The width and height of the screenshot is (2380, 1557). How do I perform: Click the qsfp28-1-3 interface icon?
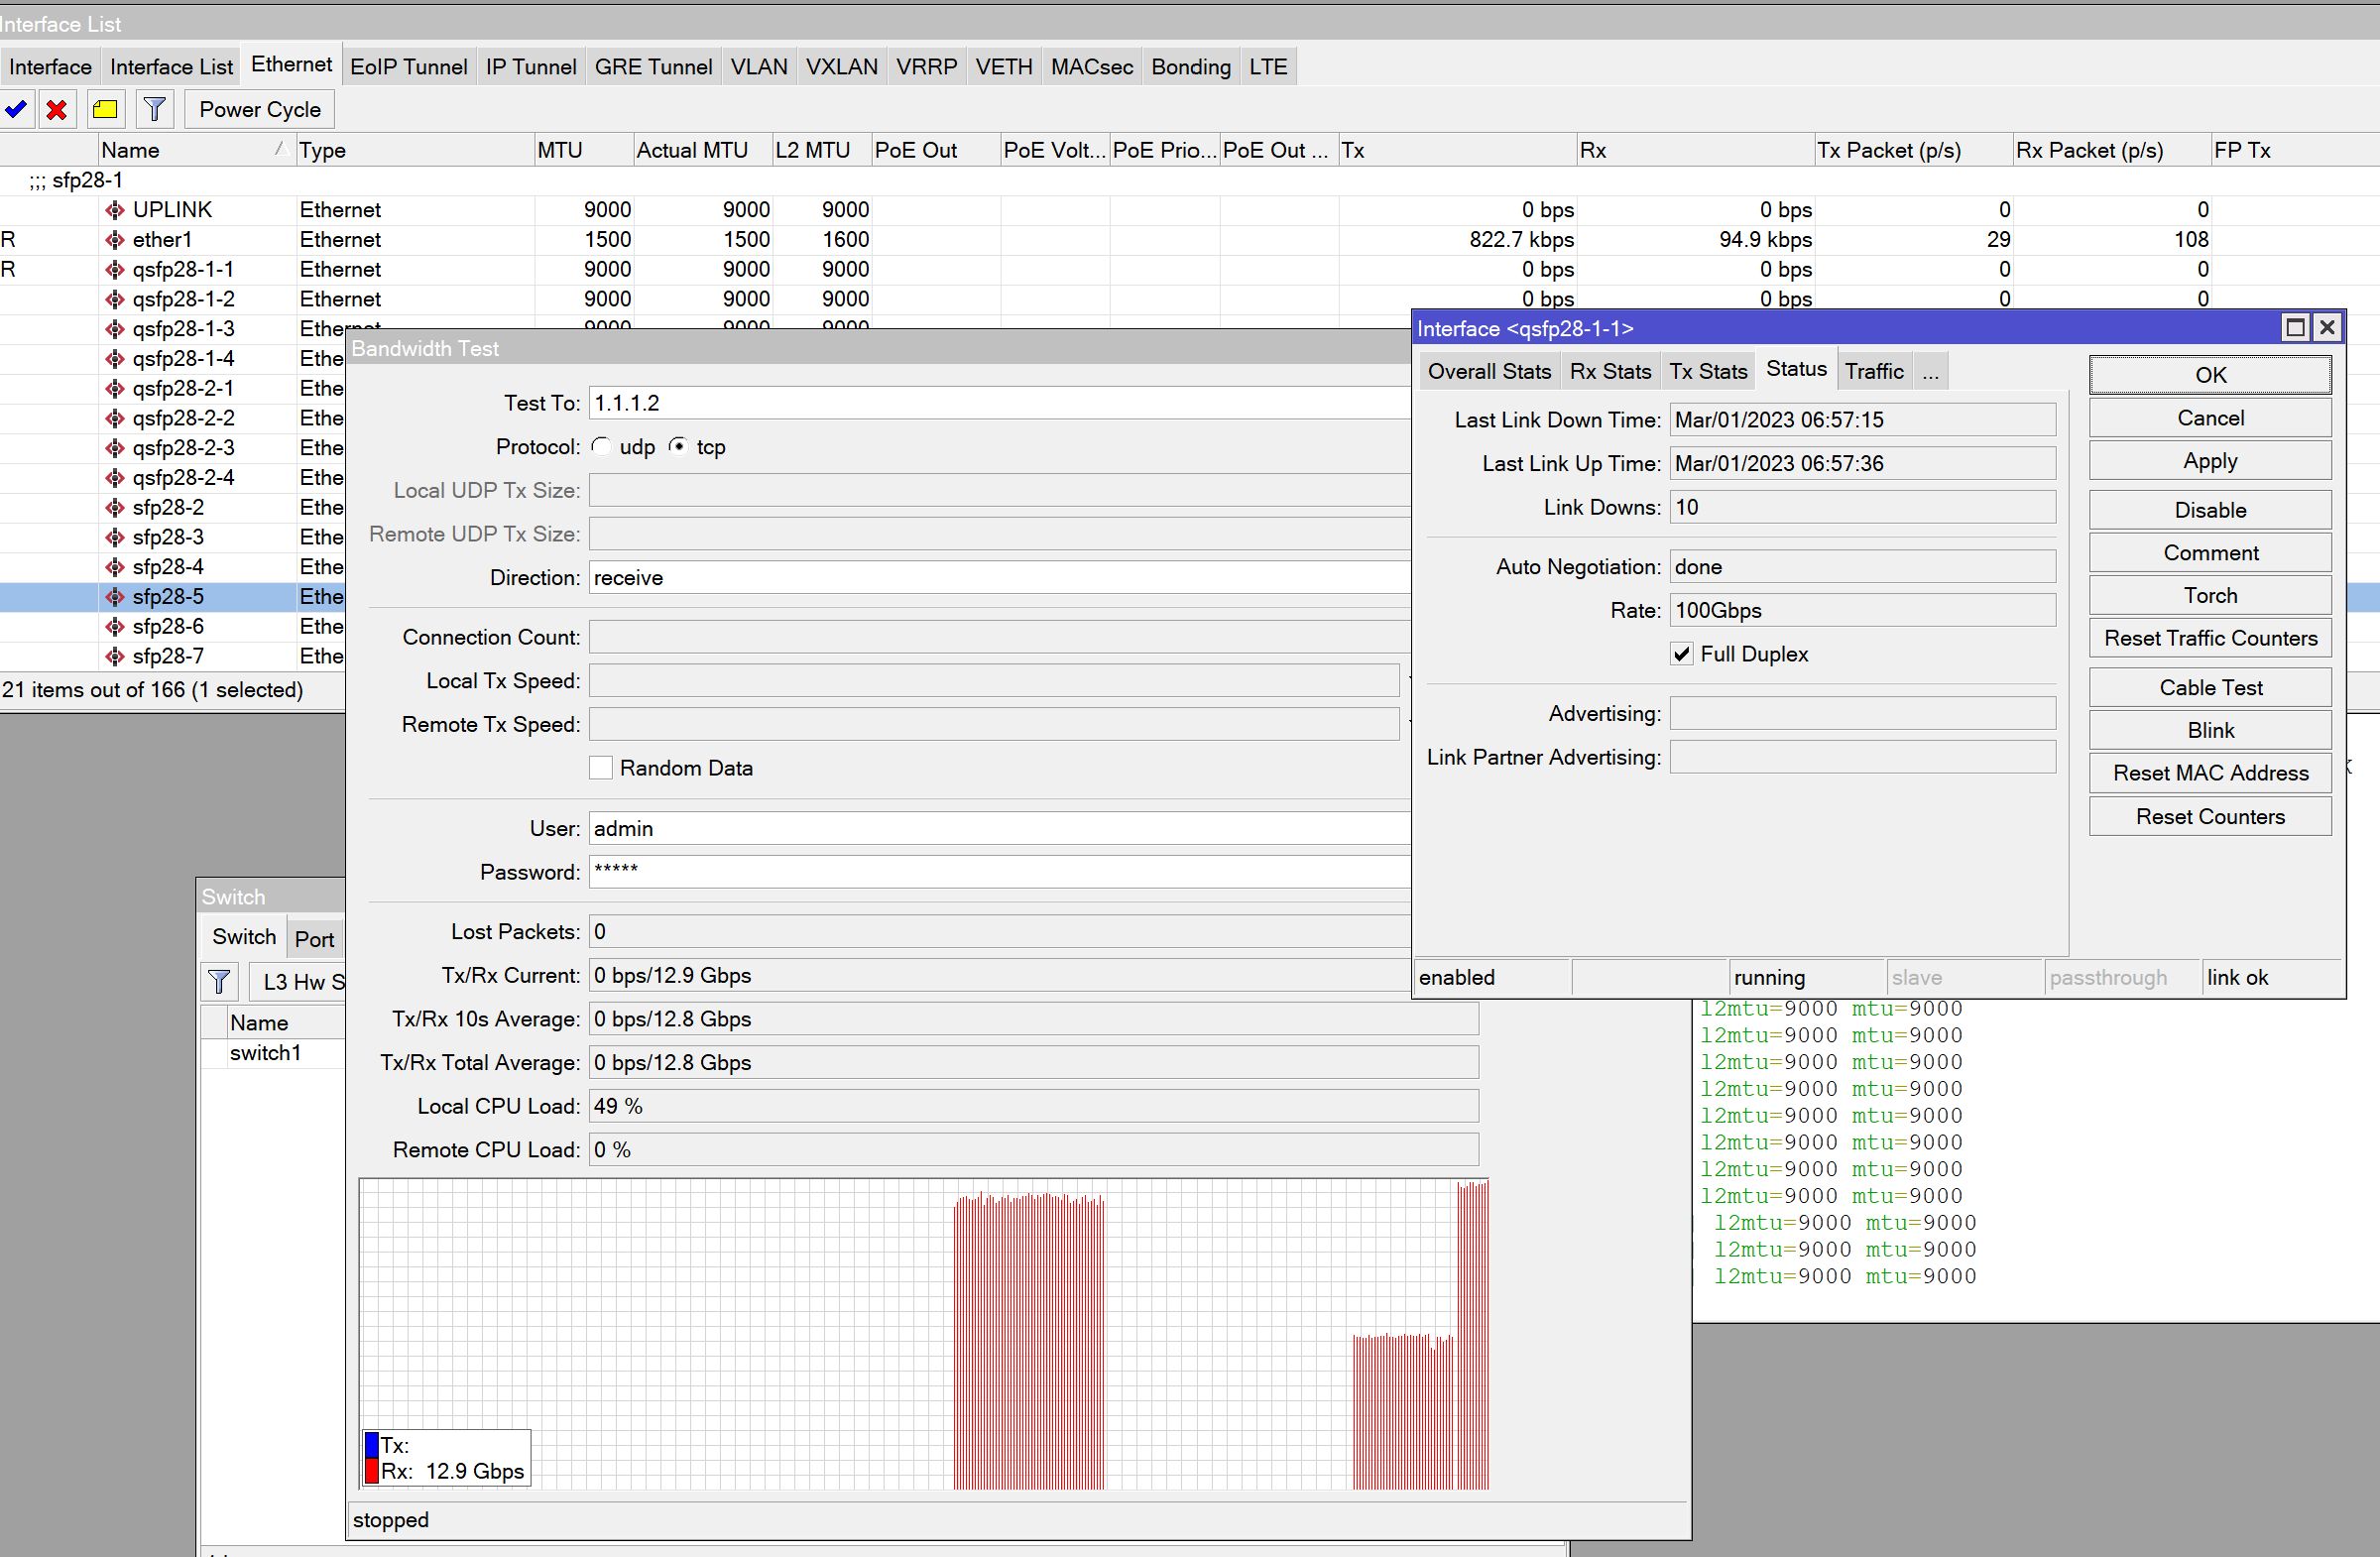(115, 329)
